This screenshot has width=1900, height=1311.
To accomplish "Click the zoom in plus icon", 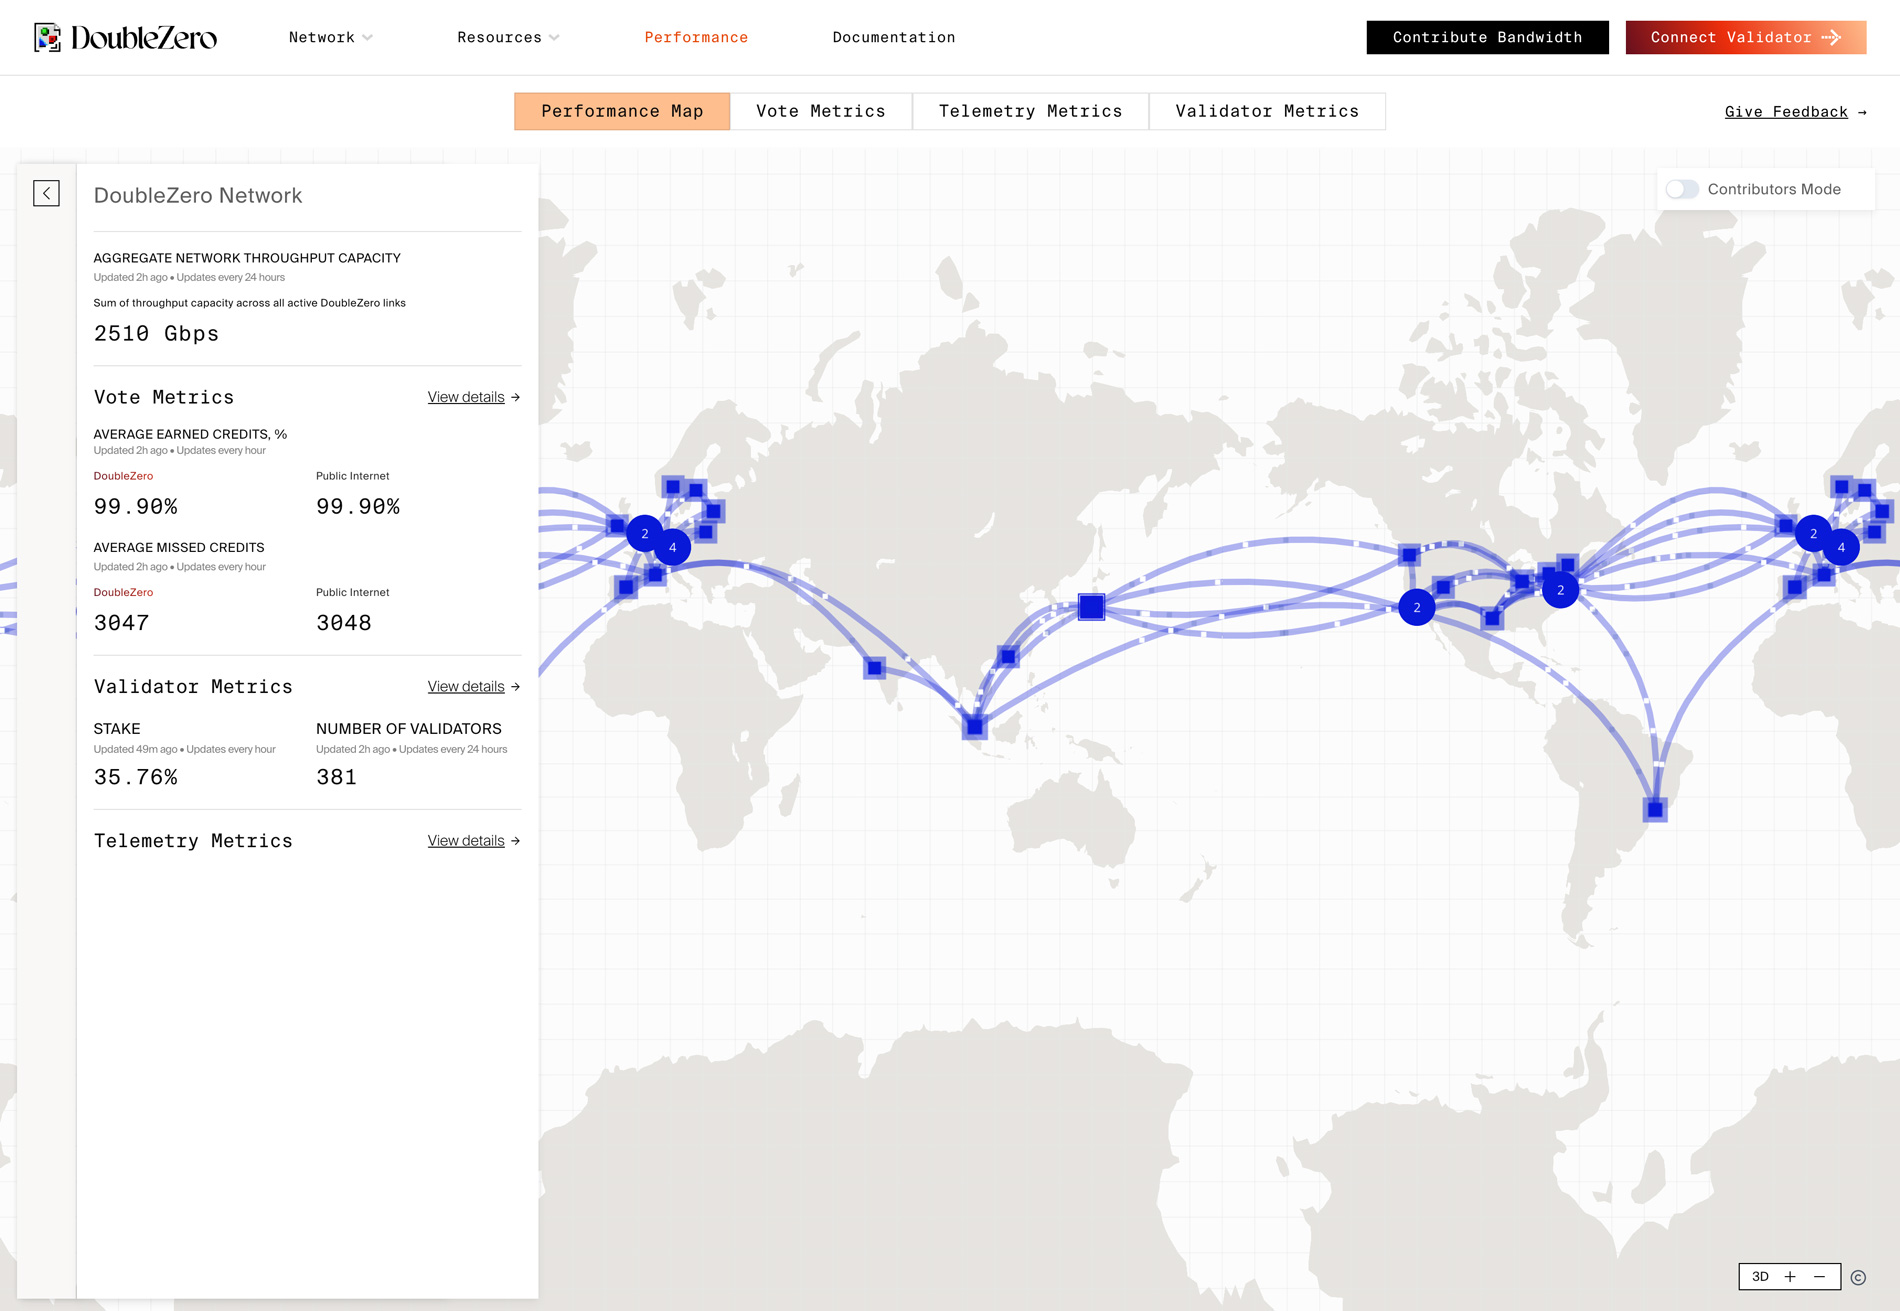I will tap(1789, 1276).
